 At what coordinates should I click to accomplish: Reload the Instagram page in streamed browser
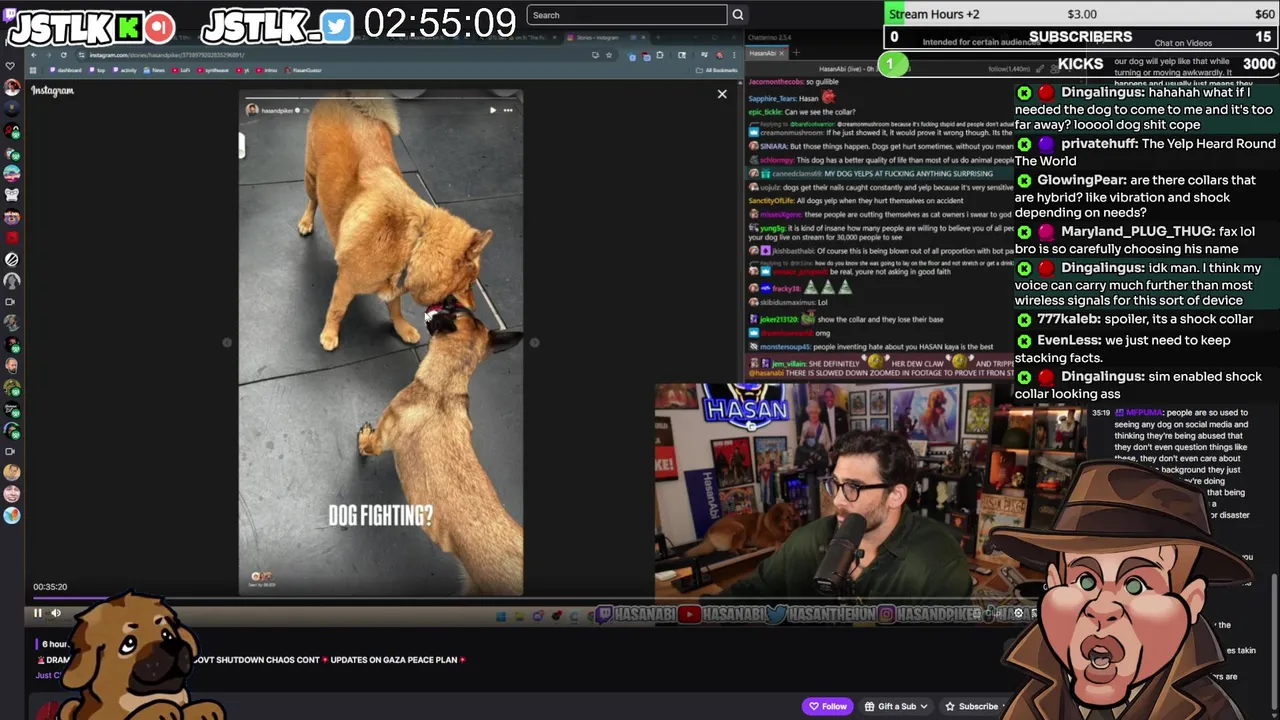pos(63,55)
